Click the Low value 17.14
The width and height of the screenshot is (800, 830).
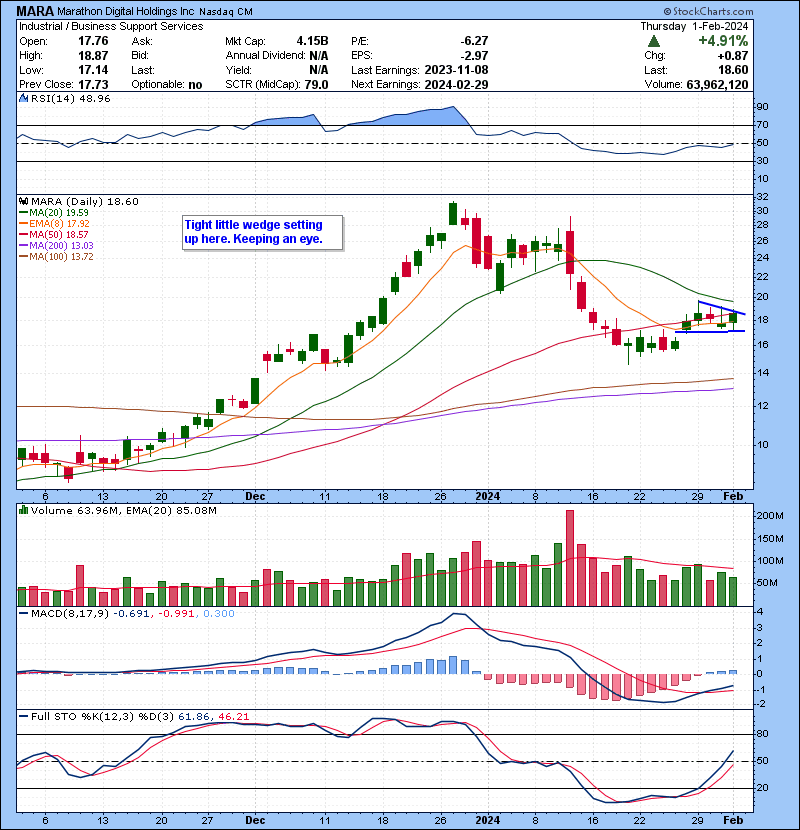93,70
